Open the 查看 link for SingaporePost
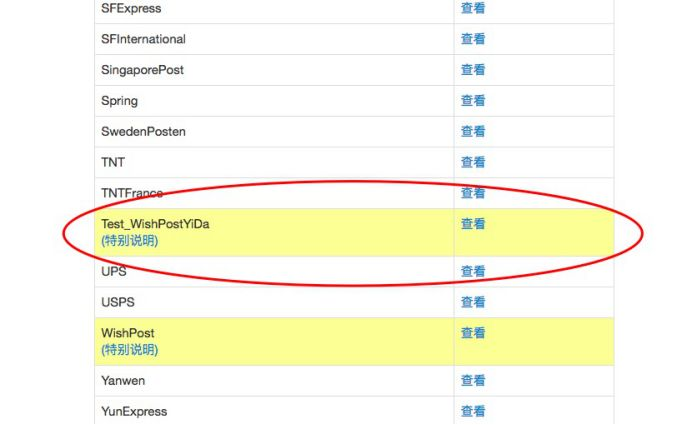692x425 pixels. click(473, 70)
